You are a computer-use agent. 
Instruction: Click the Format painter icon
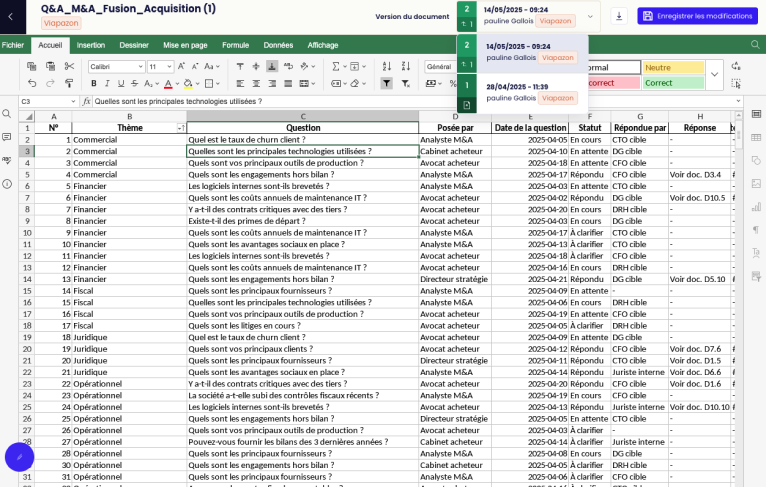[x=69, y=84]
